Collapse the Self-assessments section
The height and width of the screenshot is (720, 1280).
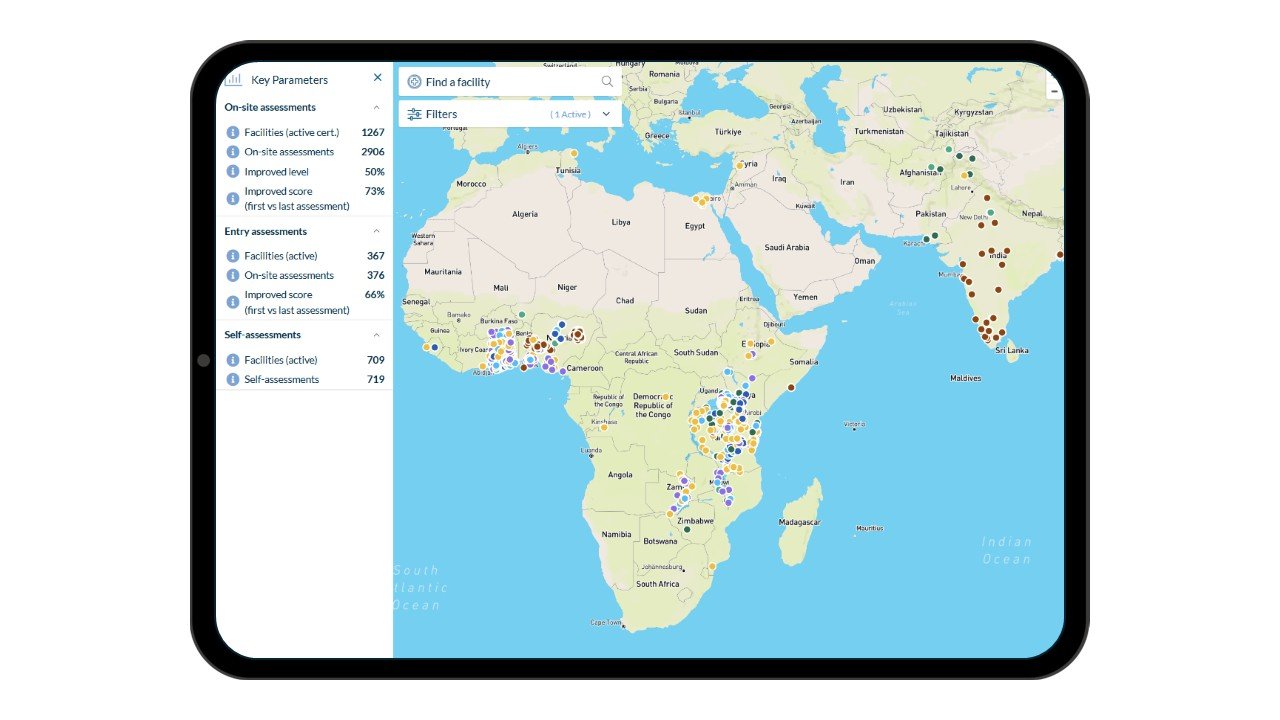[376, 335]
